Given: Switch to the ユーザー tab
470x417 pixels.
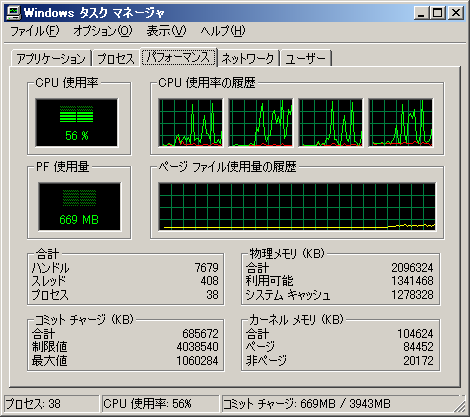Looking at the screenshot, I should (x=305, y=59).
